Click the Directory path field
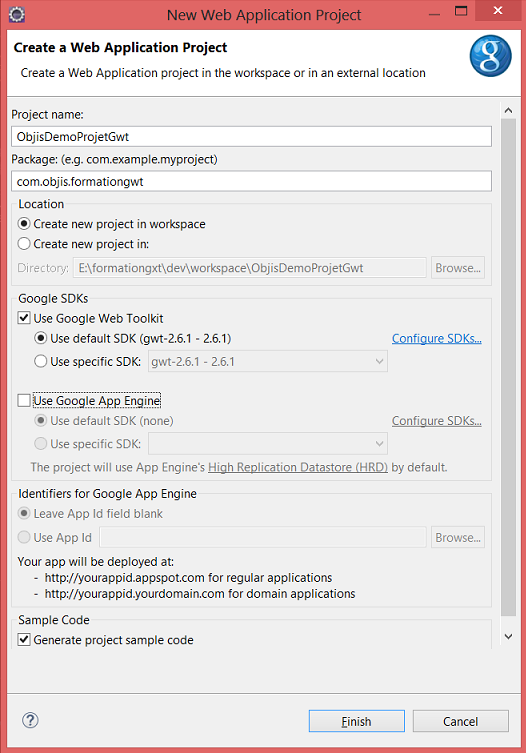This screenshot has height=754, width=527. coord(250,268)
